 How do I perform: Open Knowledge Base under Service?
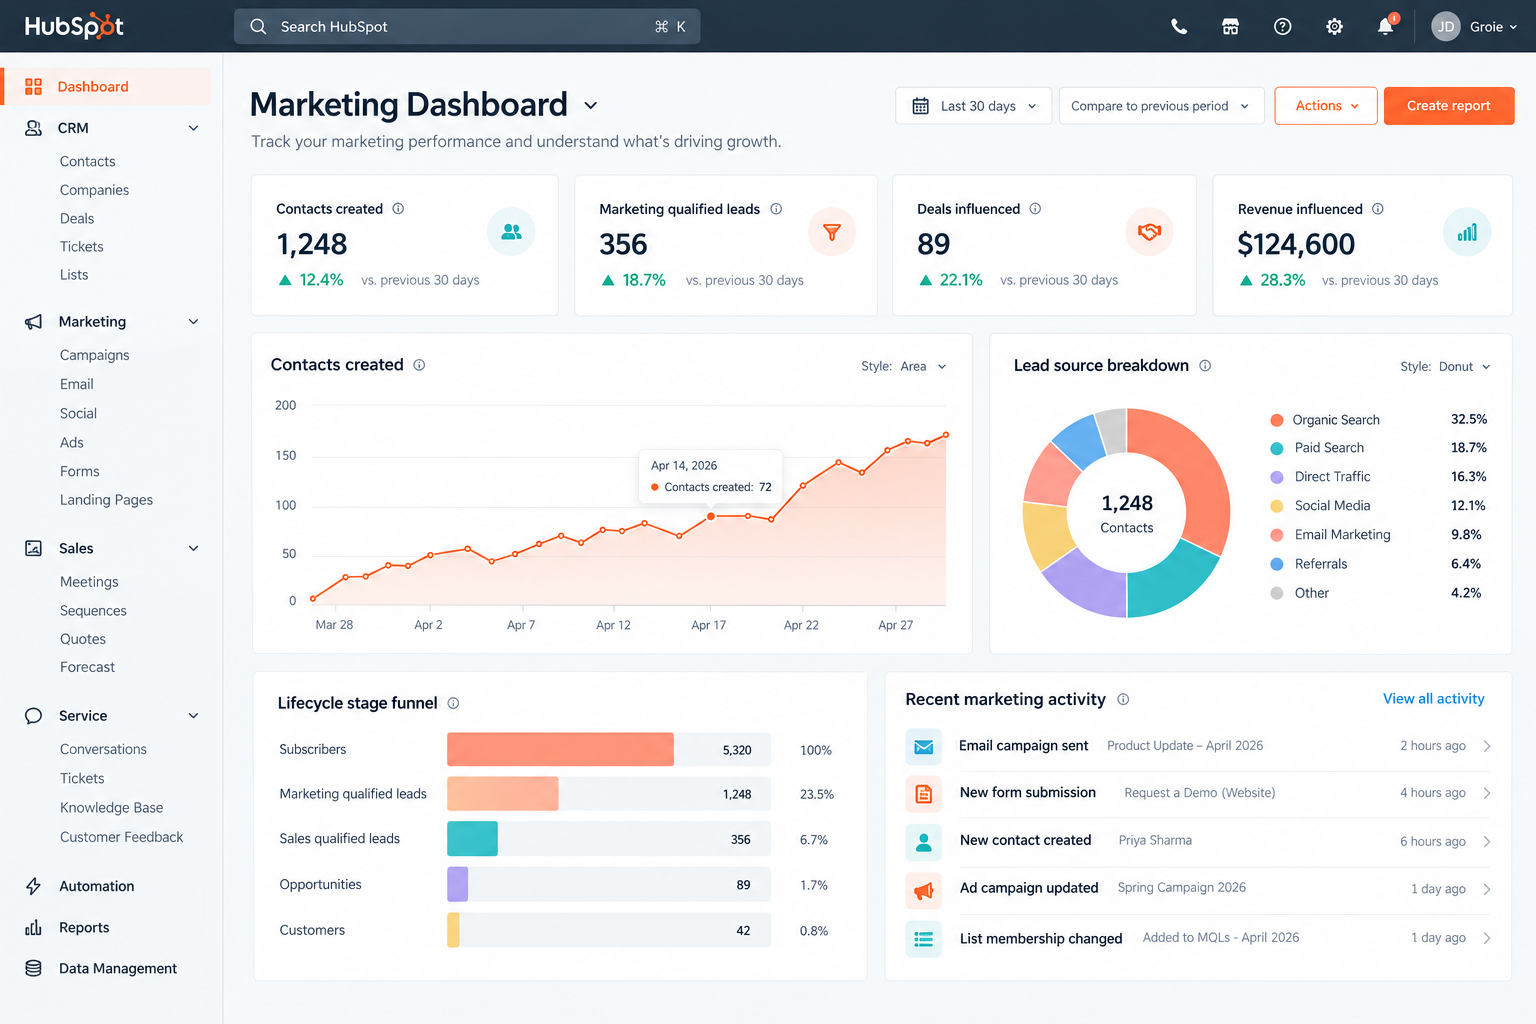pos(111,808)
